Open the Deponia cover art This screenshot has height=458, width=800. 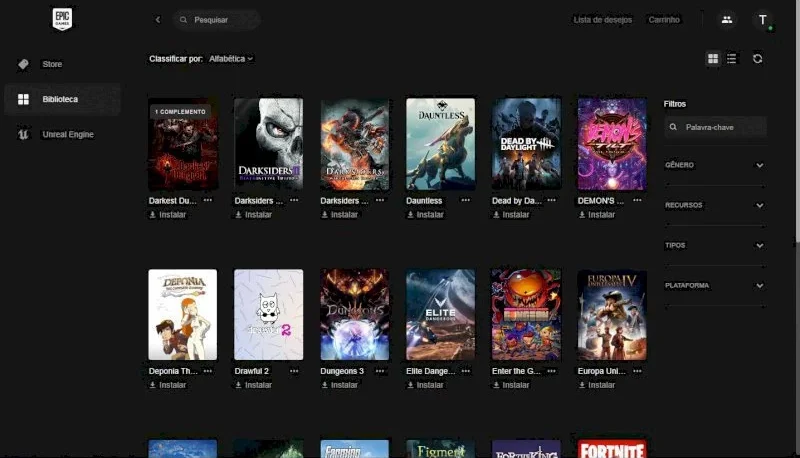[183, 315]
